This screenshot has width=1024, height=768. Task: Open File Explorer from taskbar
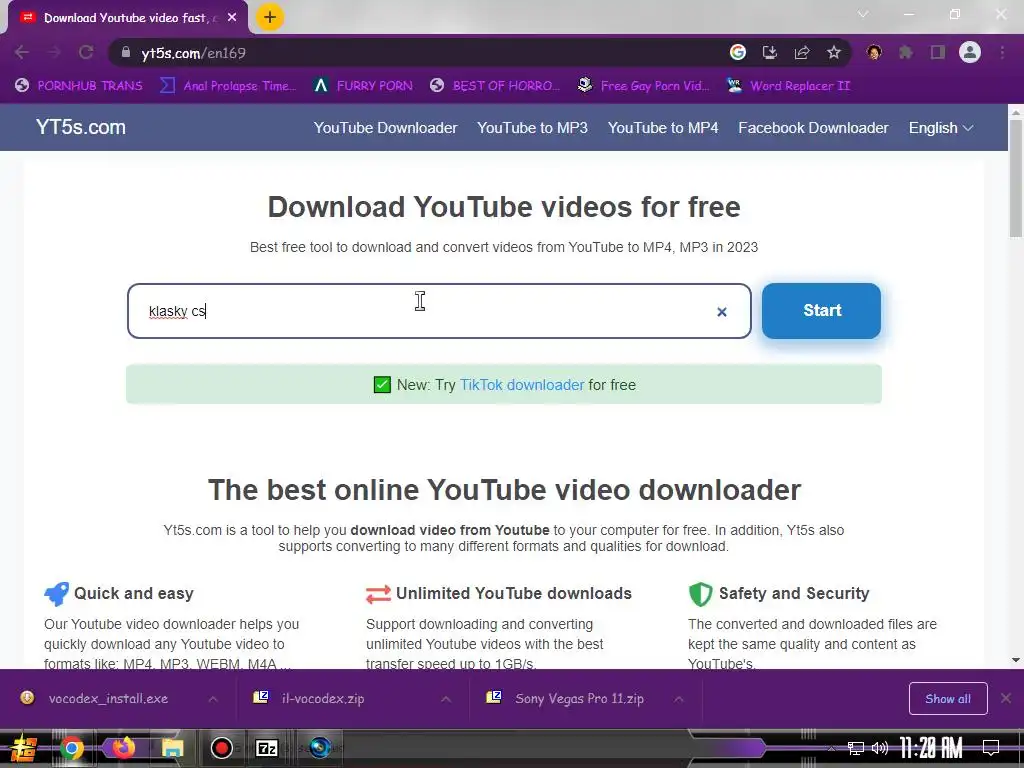pos(172,748)
